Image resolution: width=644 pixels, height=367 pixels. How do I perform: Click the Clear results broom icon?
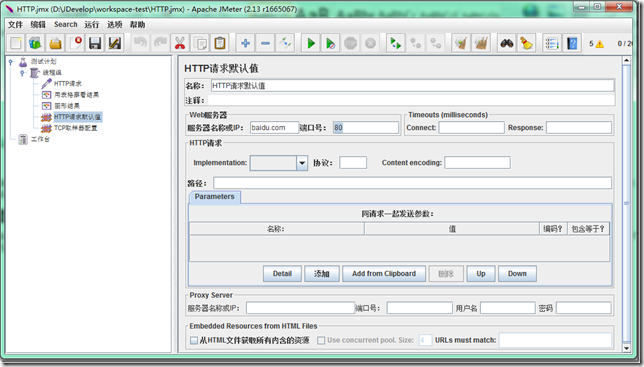(461, 43)
